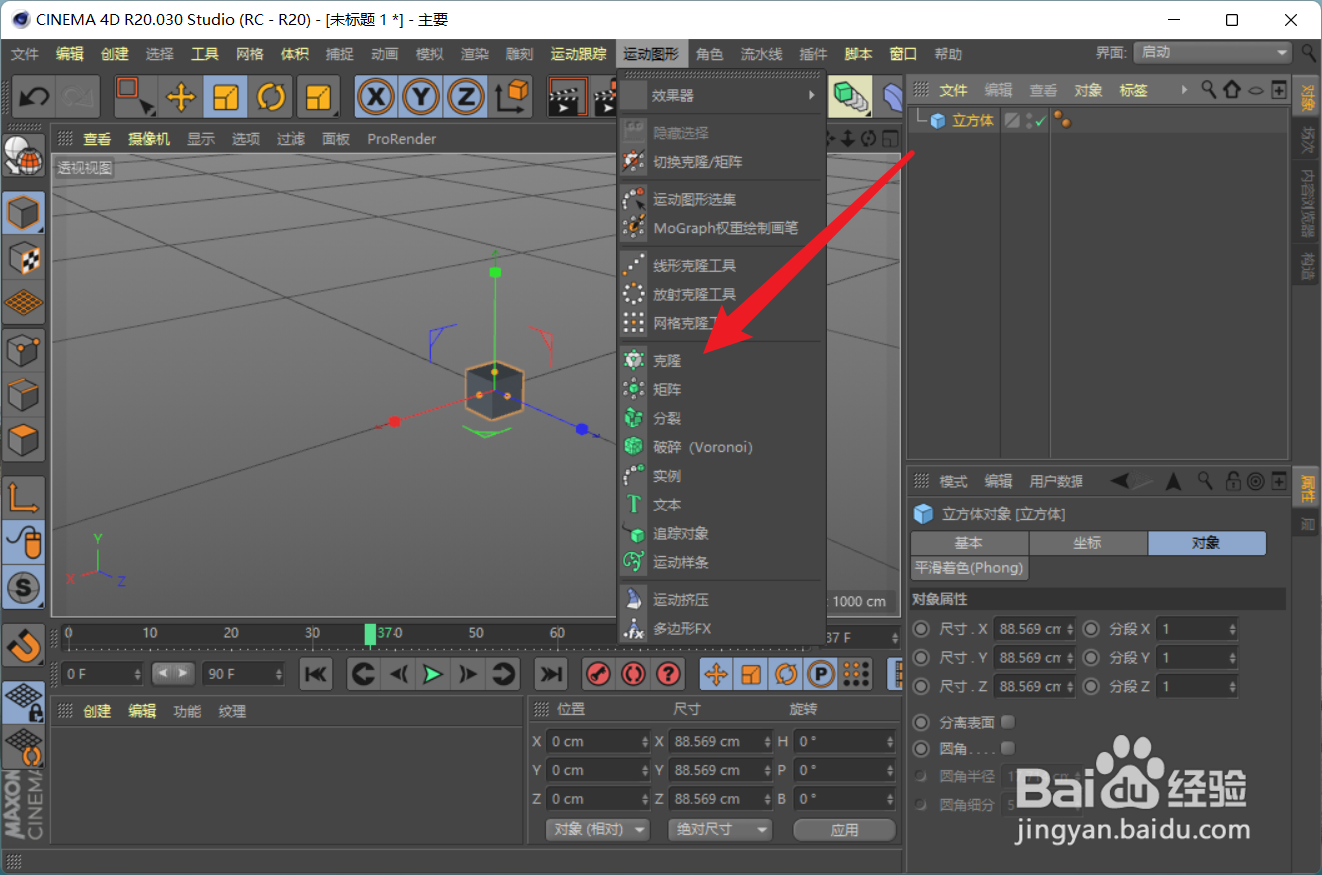Select the Live Selection tool icon

135,97
